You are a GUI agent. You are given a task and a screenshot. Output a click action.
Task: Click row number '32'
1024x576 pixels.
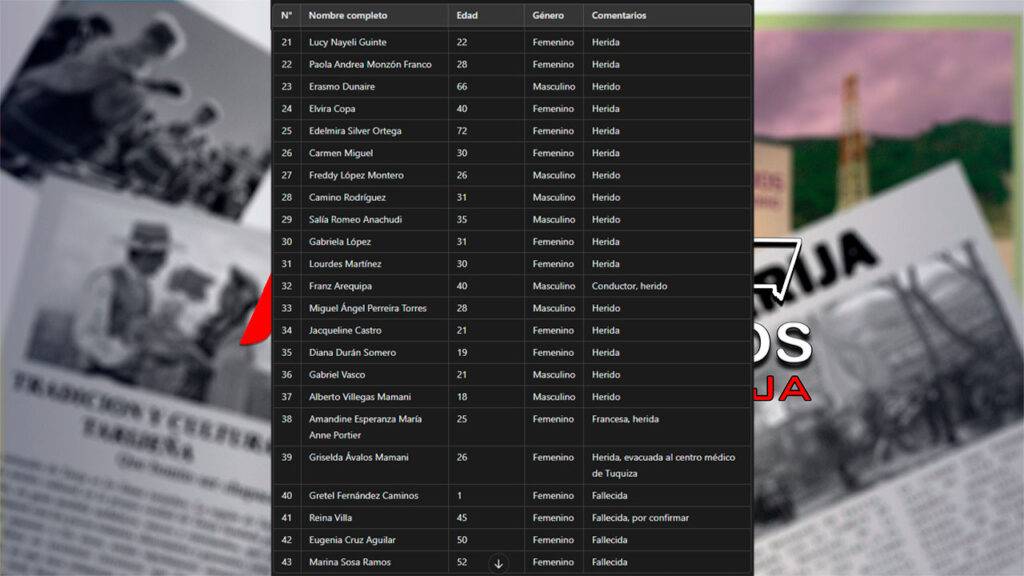pyautogui.click(x=287, y=287)
